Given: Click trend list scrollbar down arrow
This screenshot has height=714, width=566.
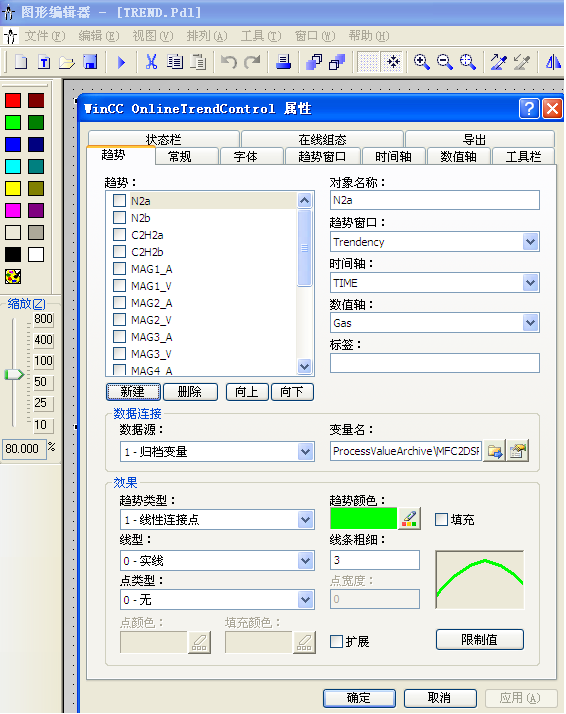Looking at the screenshot, I should [304, 366].
